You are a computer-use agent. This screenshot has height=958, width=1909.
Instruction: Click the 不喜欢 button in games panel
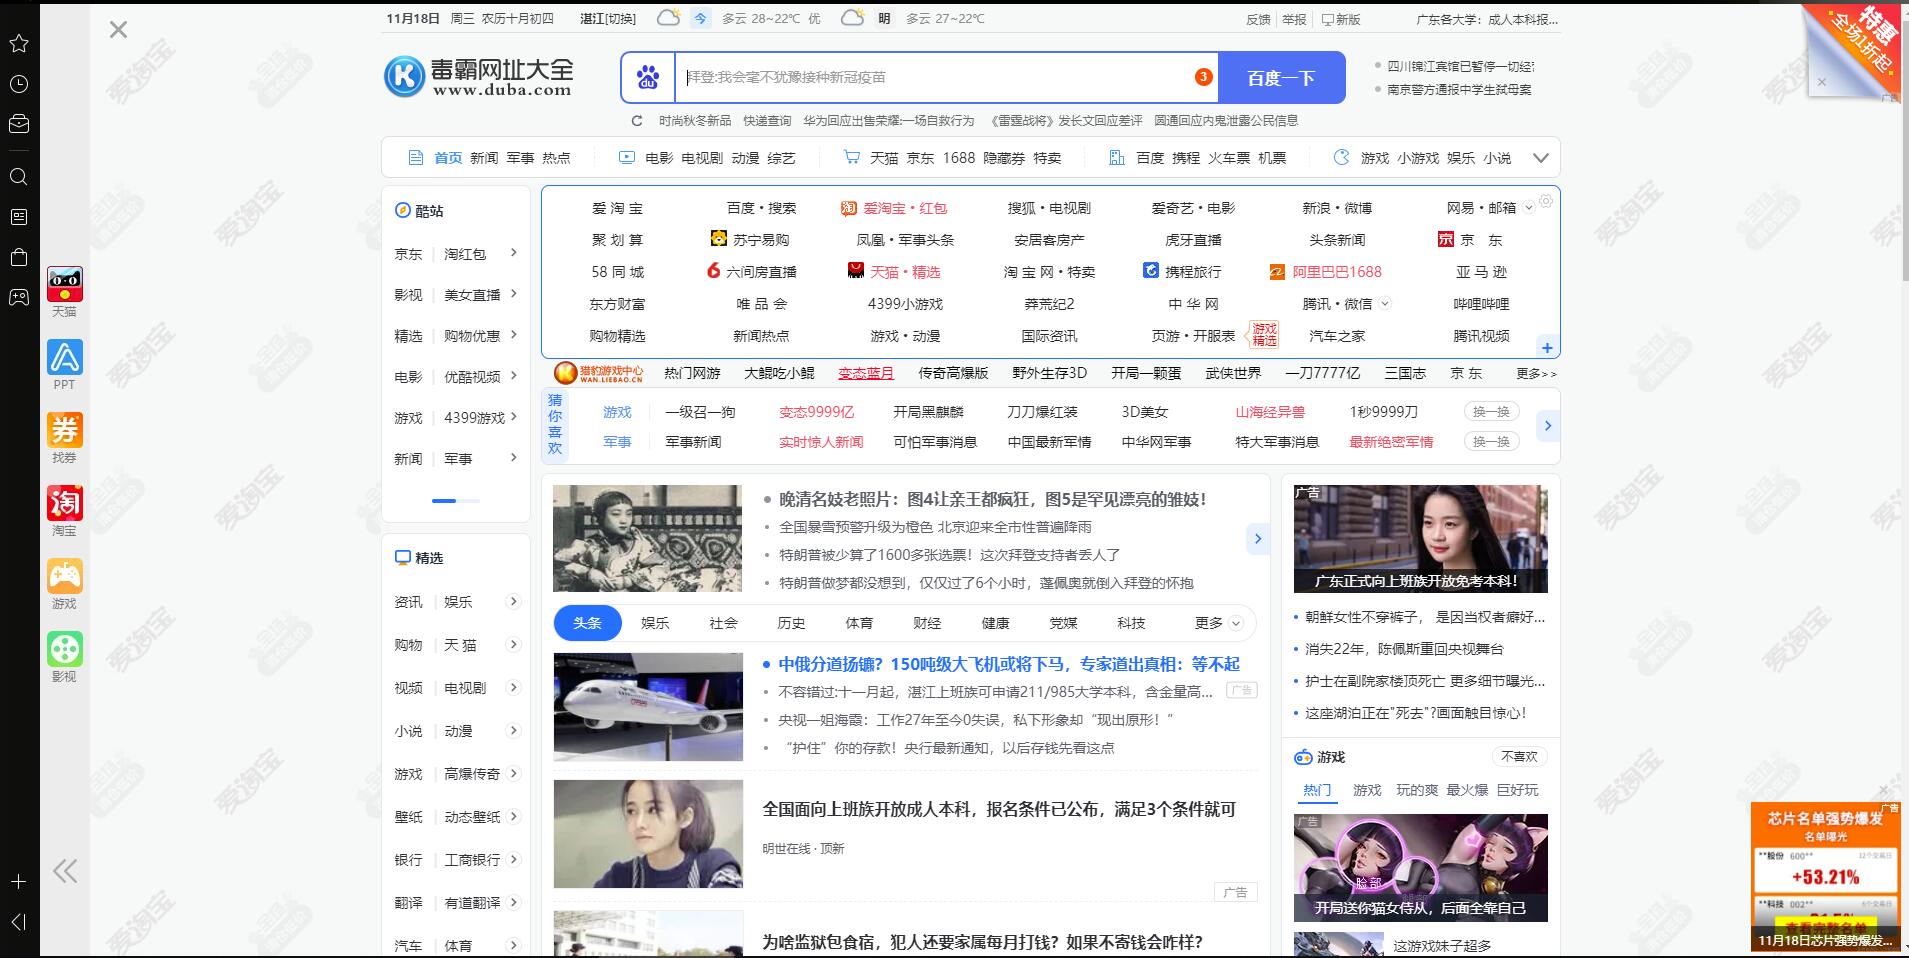click(x=1519, y=757)
